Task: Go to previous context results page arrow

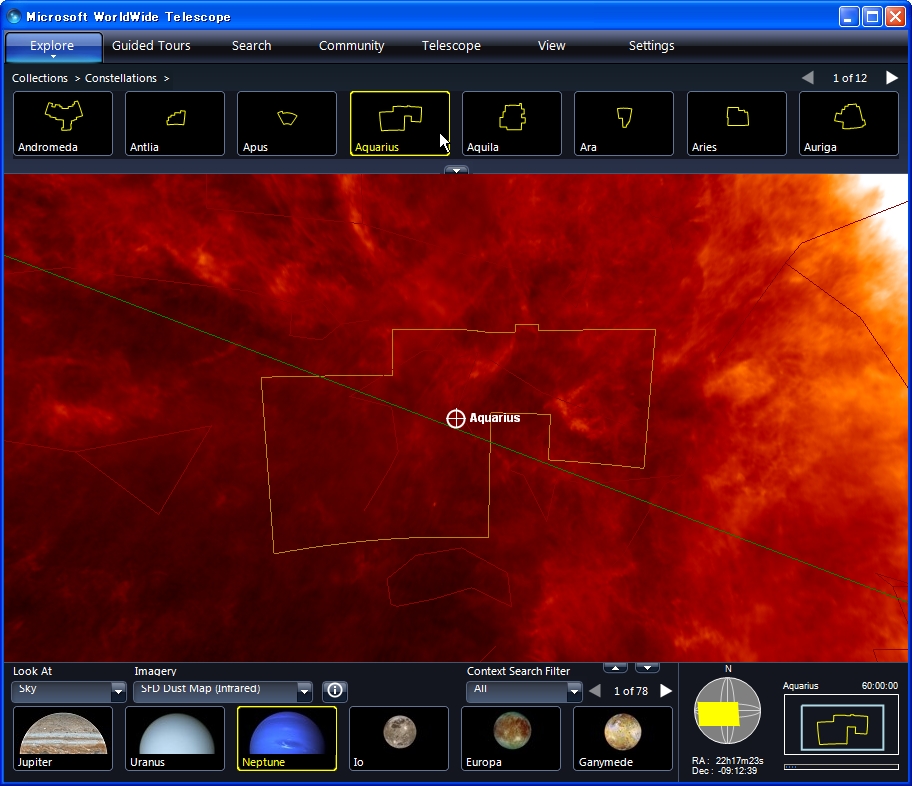Action: tap(595, 691)
